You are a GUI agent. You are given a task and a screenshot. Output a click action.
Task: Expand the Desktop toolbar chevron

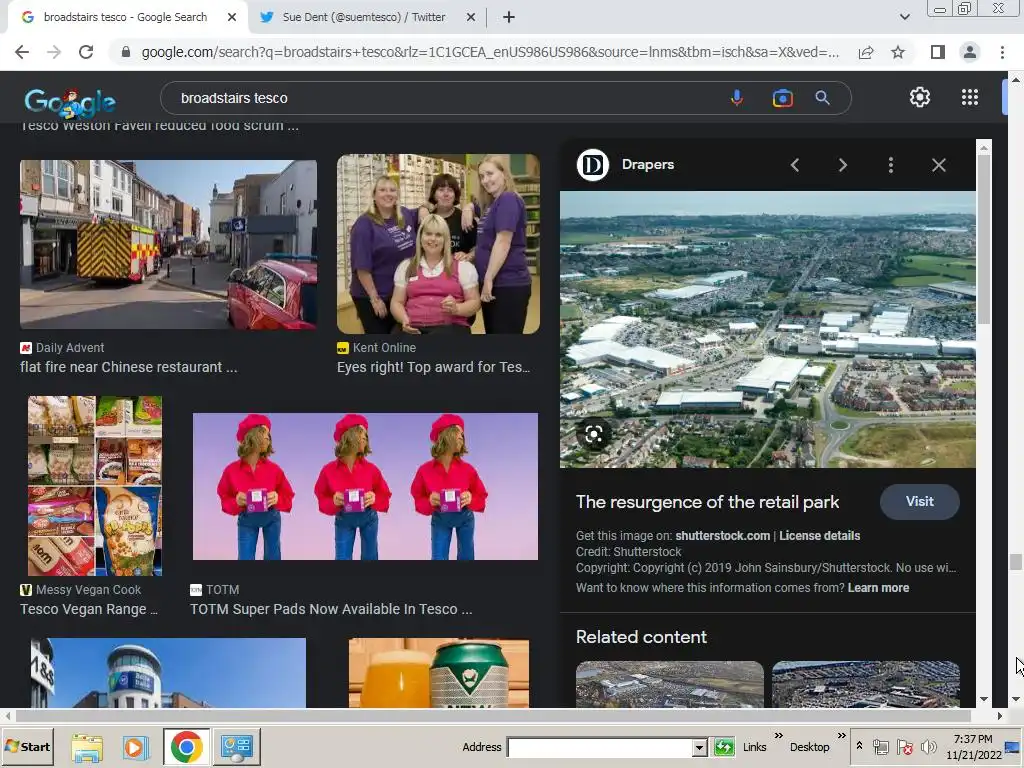click(x=841, y=736)
